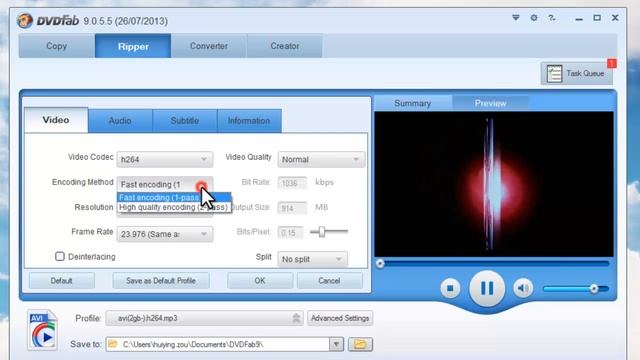
Task: Open the title bar dropdown menu arrow
Action: [x=516, y=18]
